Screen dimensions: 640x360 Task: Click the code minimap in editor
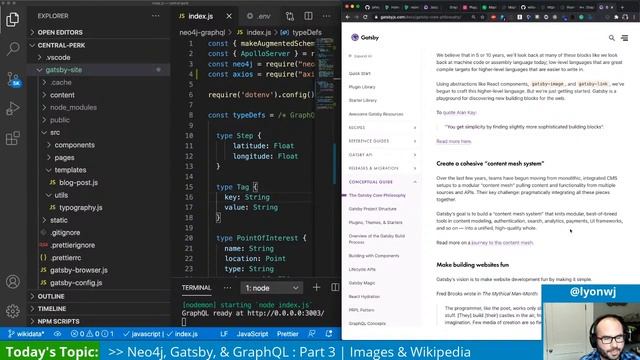(325, 73)
